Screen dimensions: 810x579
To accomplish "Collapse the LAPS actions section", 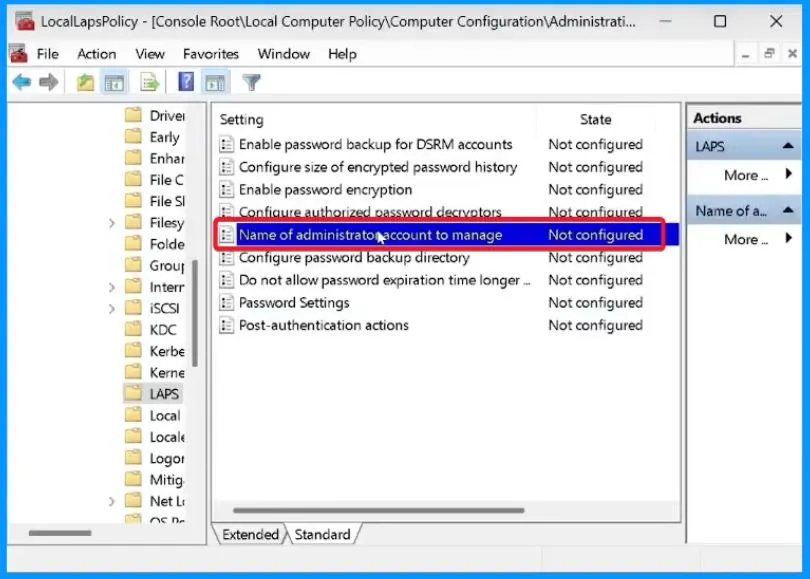I will (x=788, y=146).
